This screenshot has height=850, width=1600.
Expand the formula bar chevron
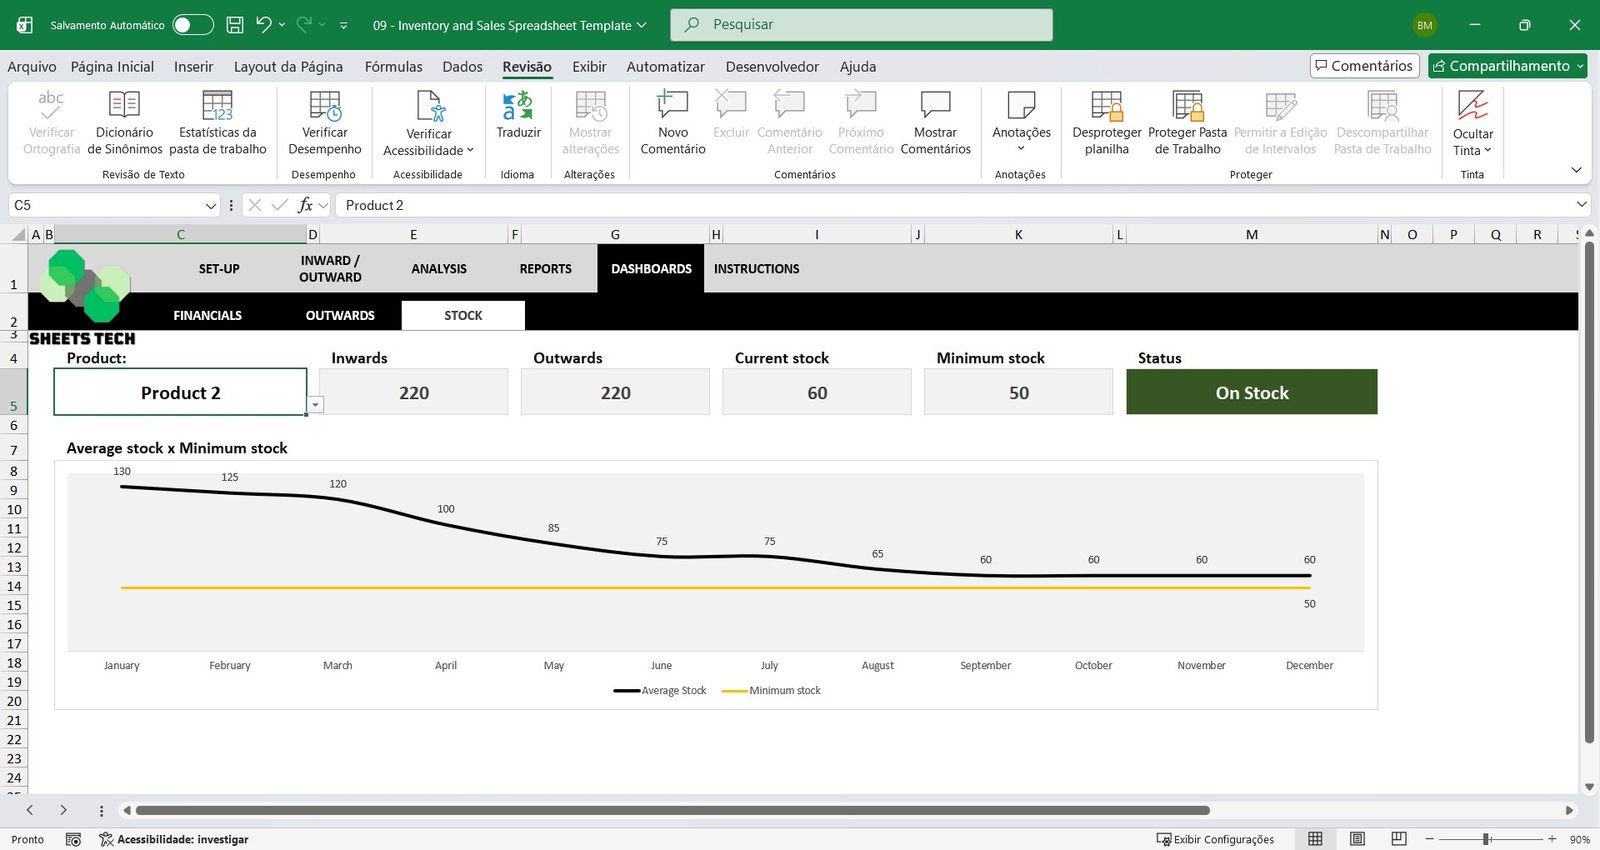1581,204
